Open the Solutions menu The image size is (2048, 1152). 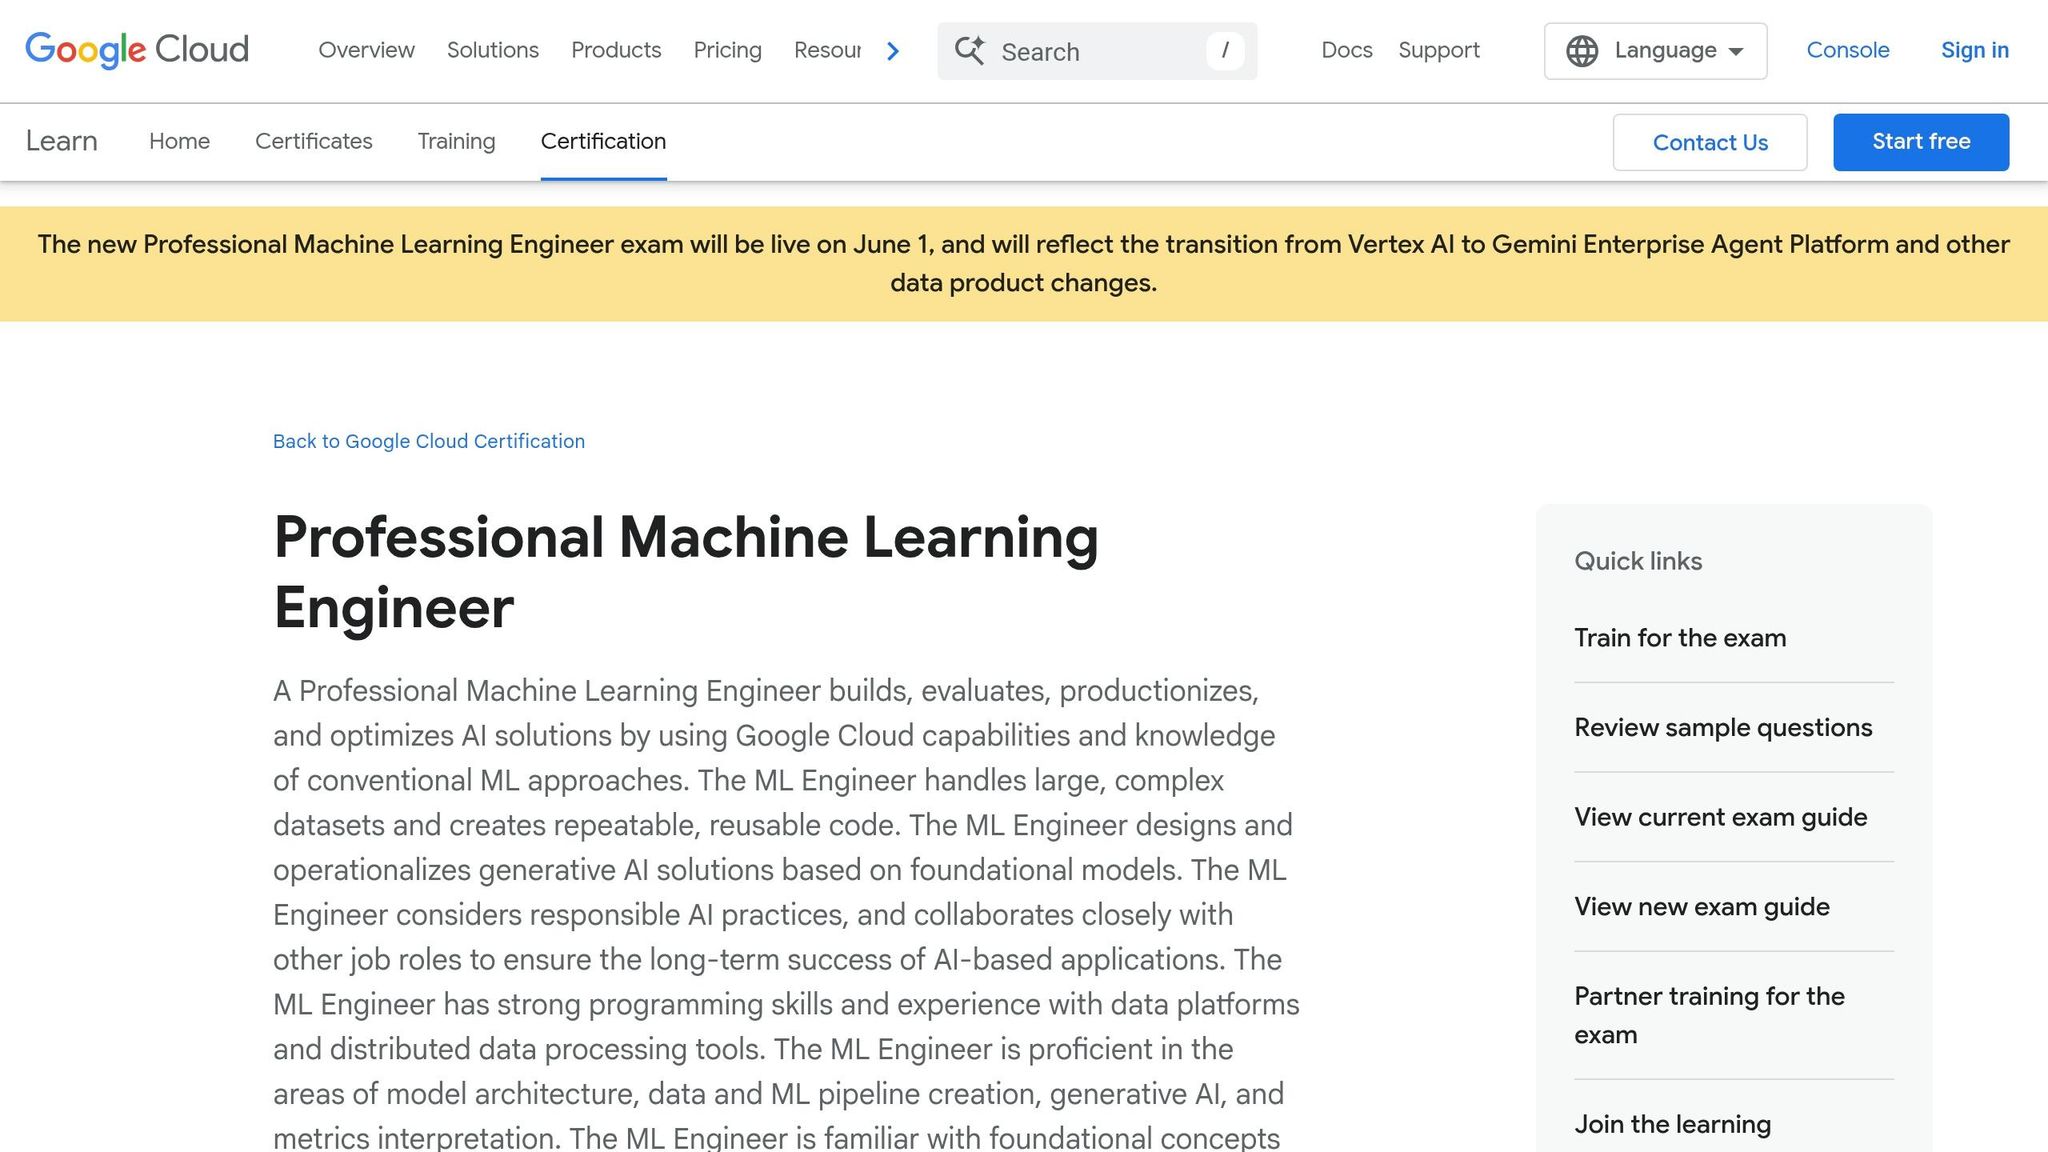pyautogui.click(x=493, y=50)
